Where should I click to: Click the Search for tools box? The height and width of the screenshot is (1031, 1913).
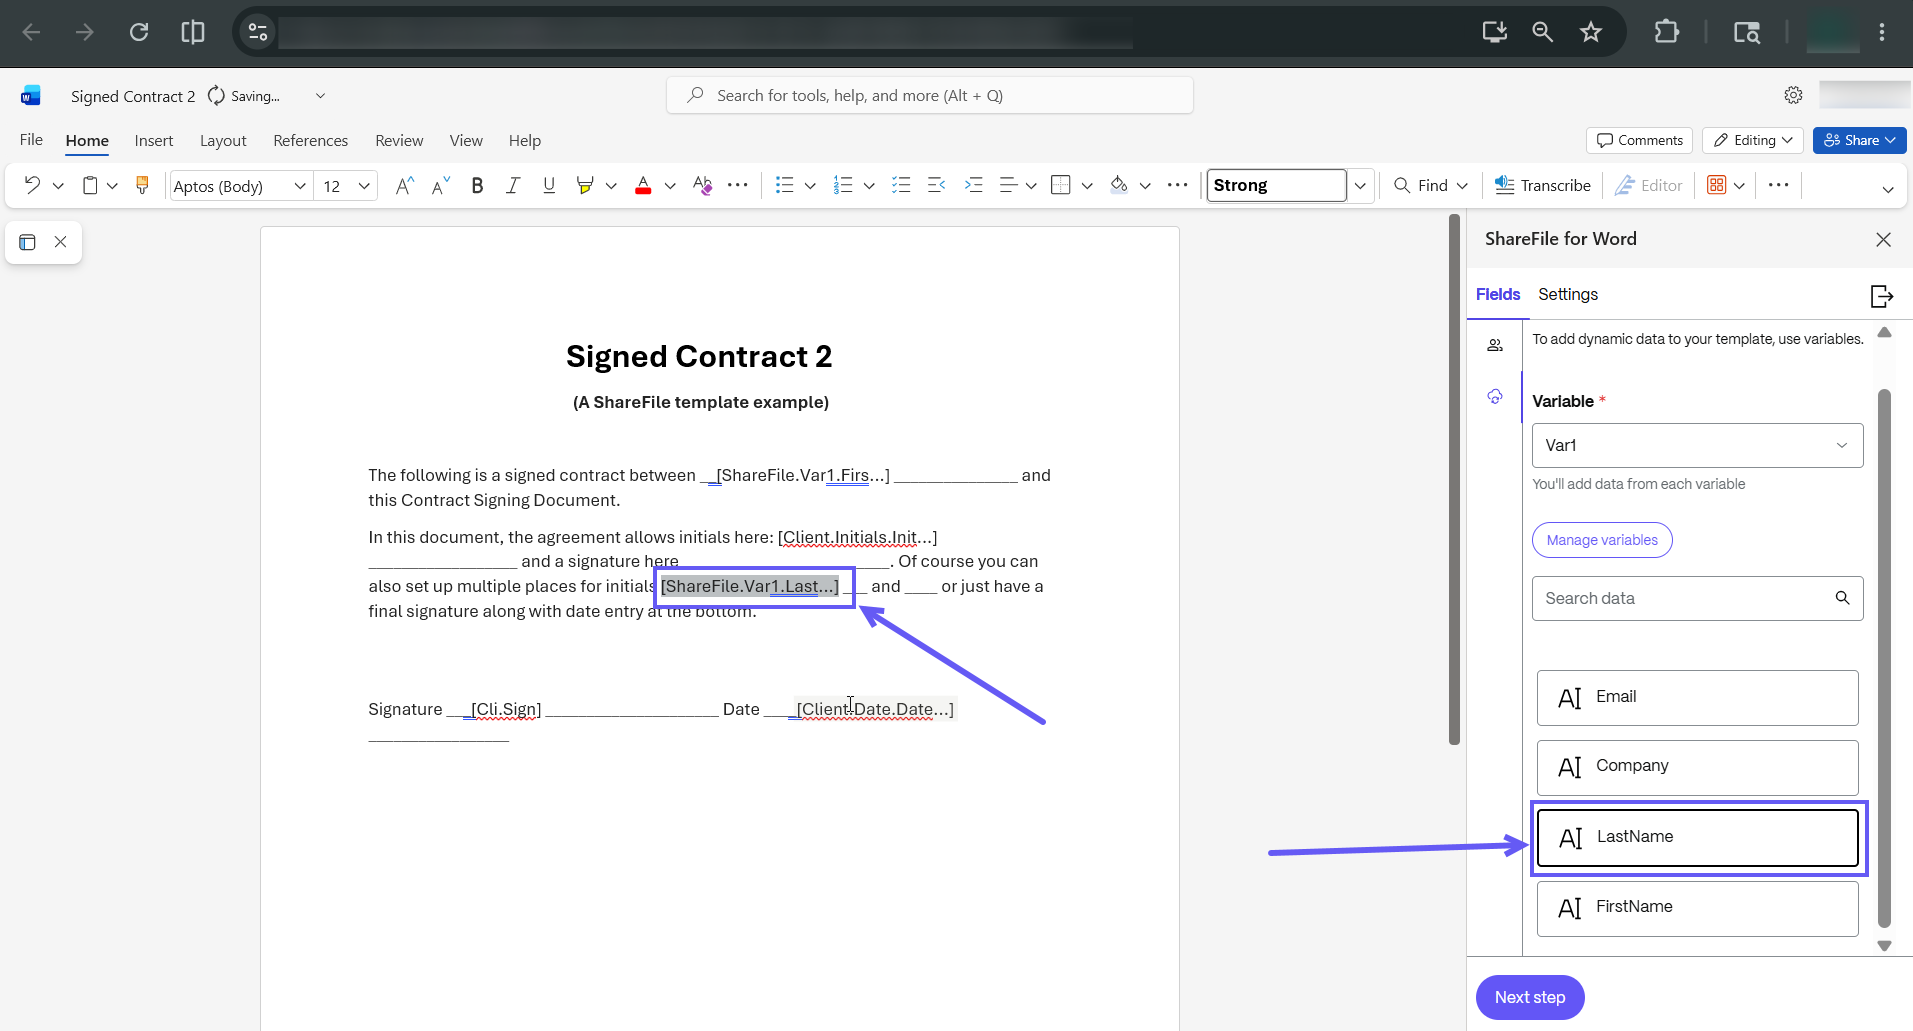[x=930, y=95]
